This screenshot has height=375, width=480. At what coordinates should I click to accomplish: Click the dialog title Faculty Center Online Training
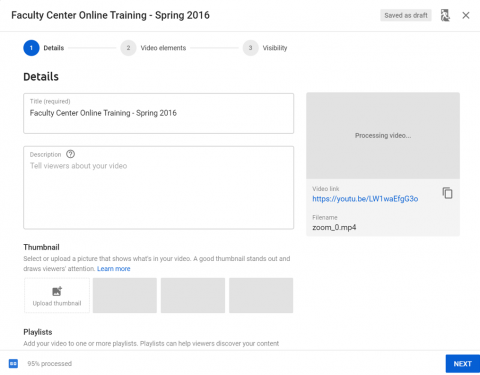point(110,15)
